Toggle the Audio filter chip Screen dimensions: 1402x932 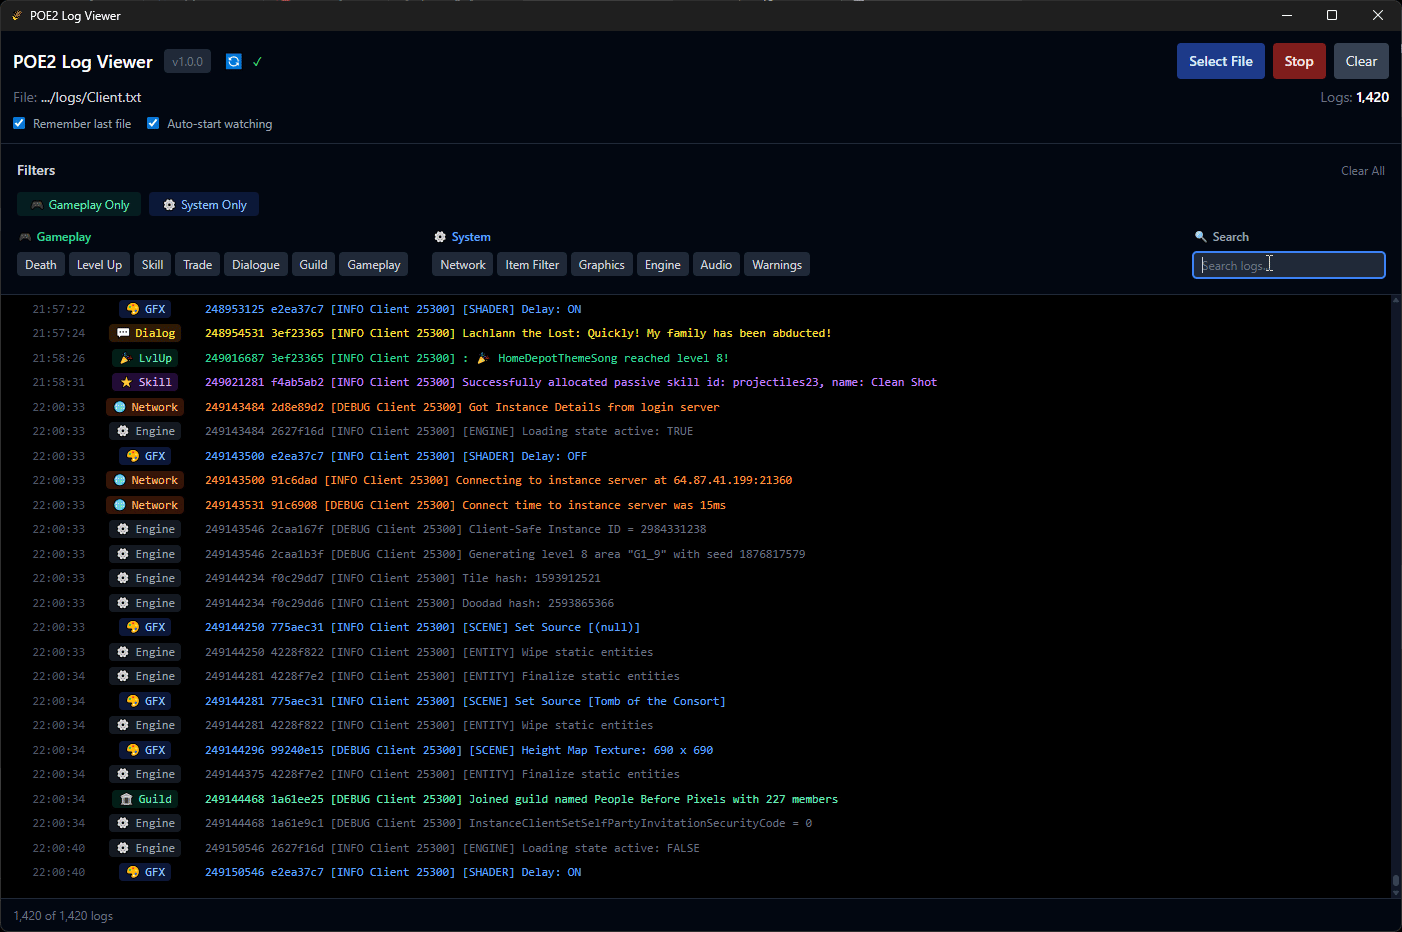(716, 265)
